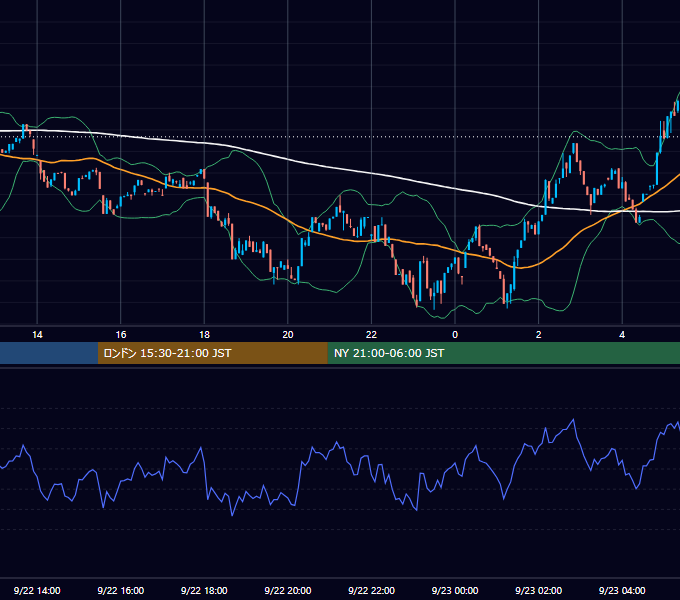Click the 22 hour axis label
This screenshot has width=680, height=600.
pyautogui.click(x=371, y=335)
